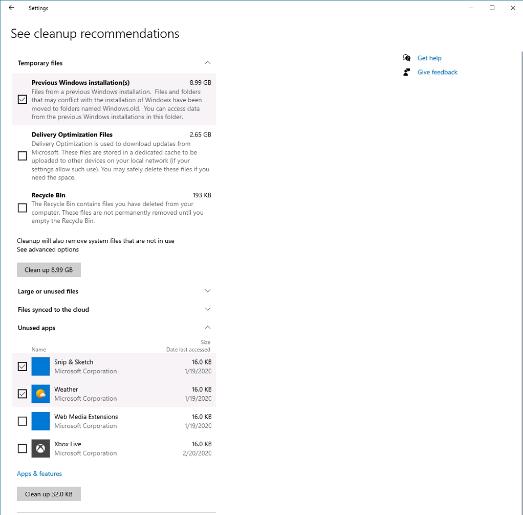Check the Delivery Optimization Files checkbox

click(22, 156)
